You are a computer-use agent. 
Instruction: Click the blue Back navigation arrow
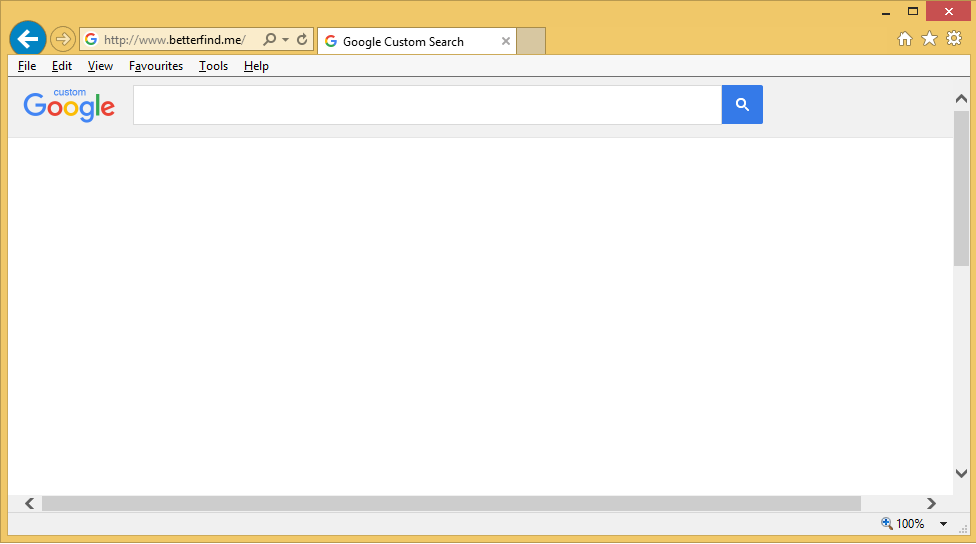tap(28, 40)
